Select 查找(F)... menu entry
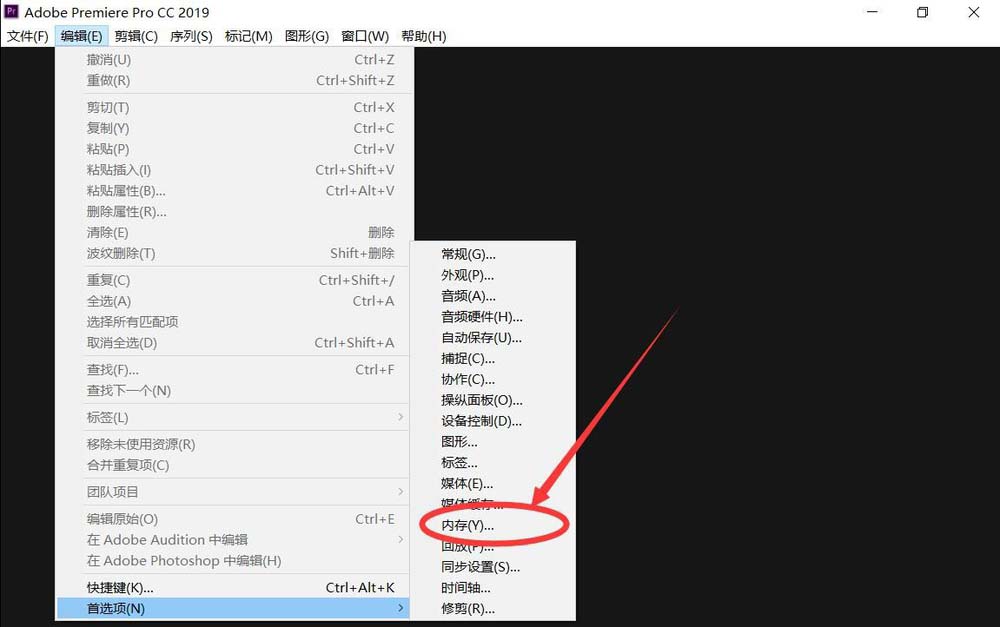 (233, 369)
